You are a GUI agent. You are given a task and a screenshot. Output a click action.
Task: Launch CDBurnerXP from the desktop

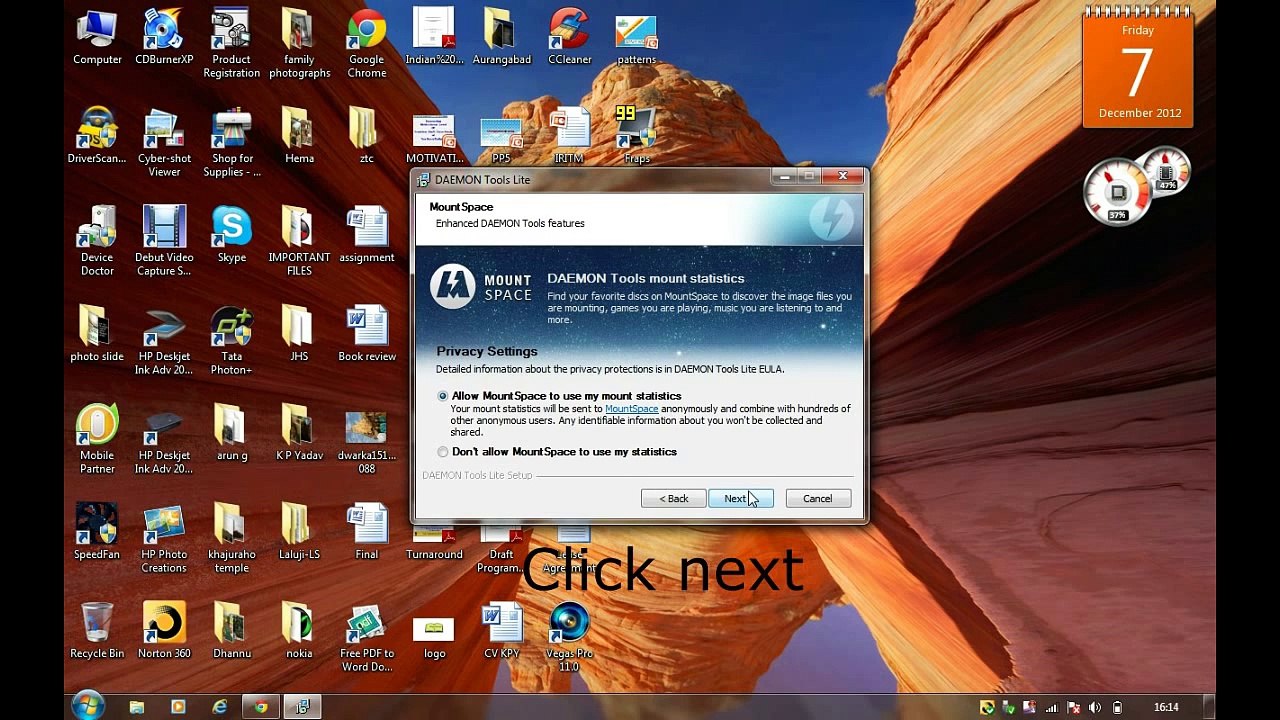(x=164, y=38)
